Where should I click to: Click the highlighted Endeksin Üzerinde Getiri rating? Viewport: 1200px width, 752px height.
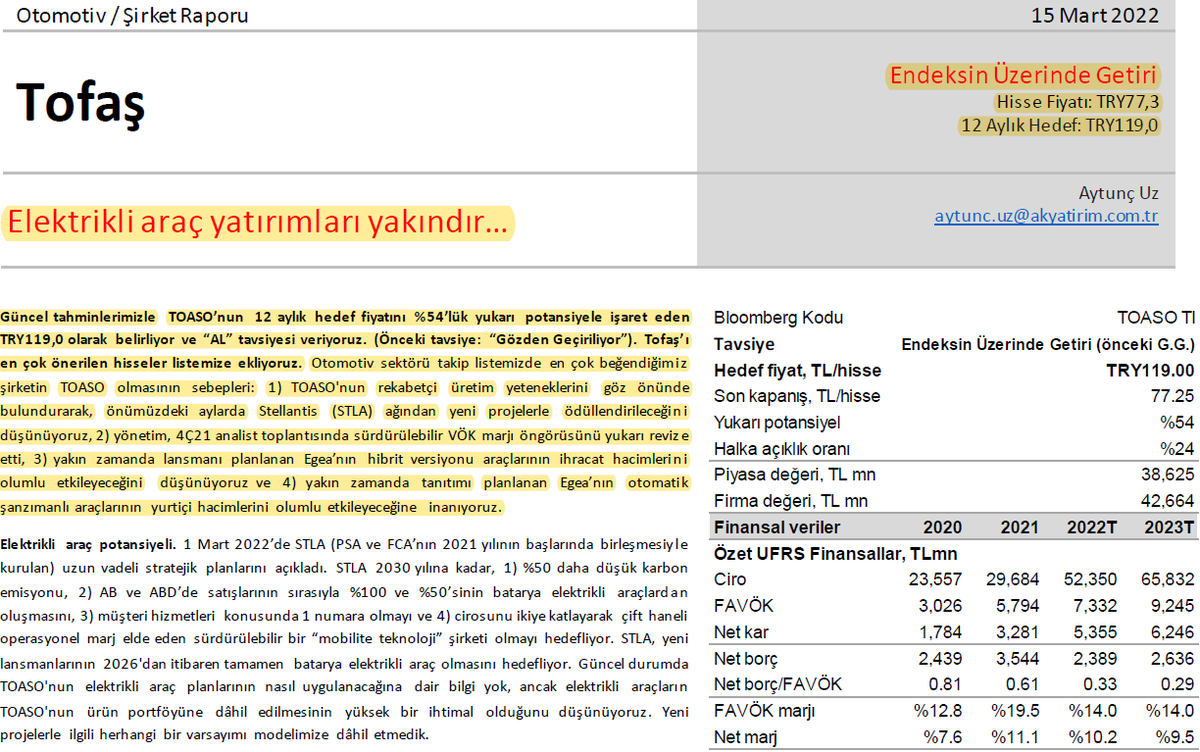point(1022,74)
